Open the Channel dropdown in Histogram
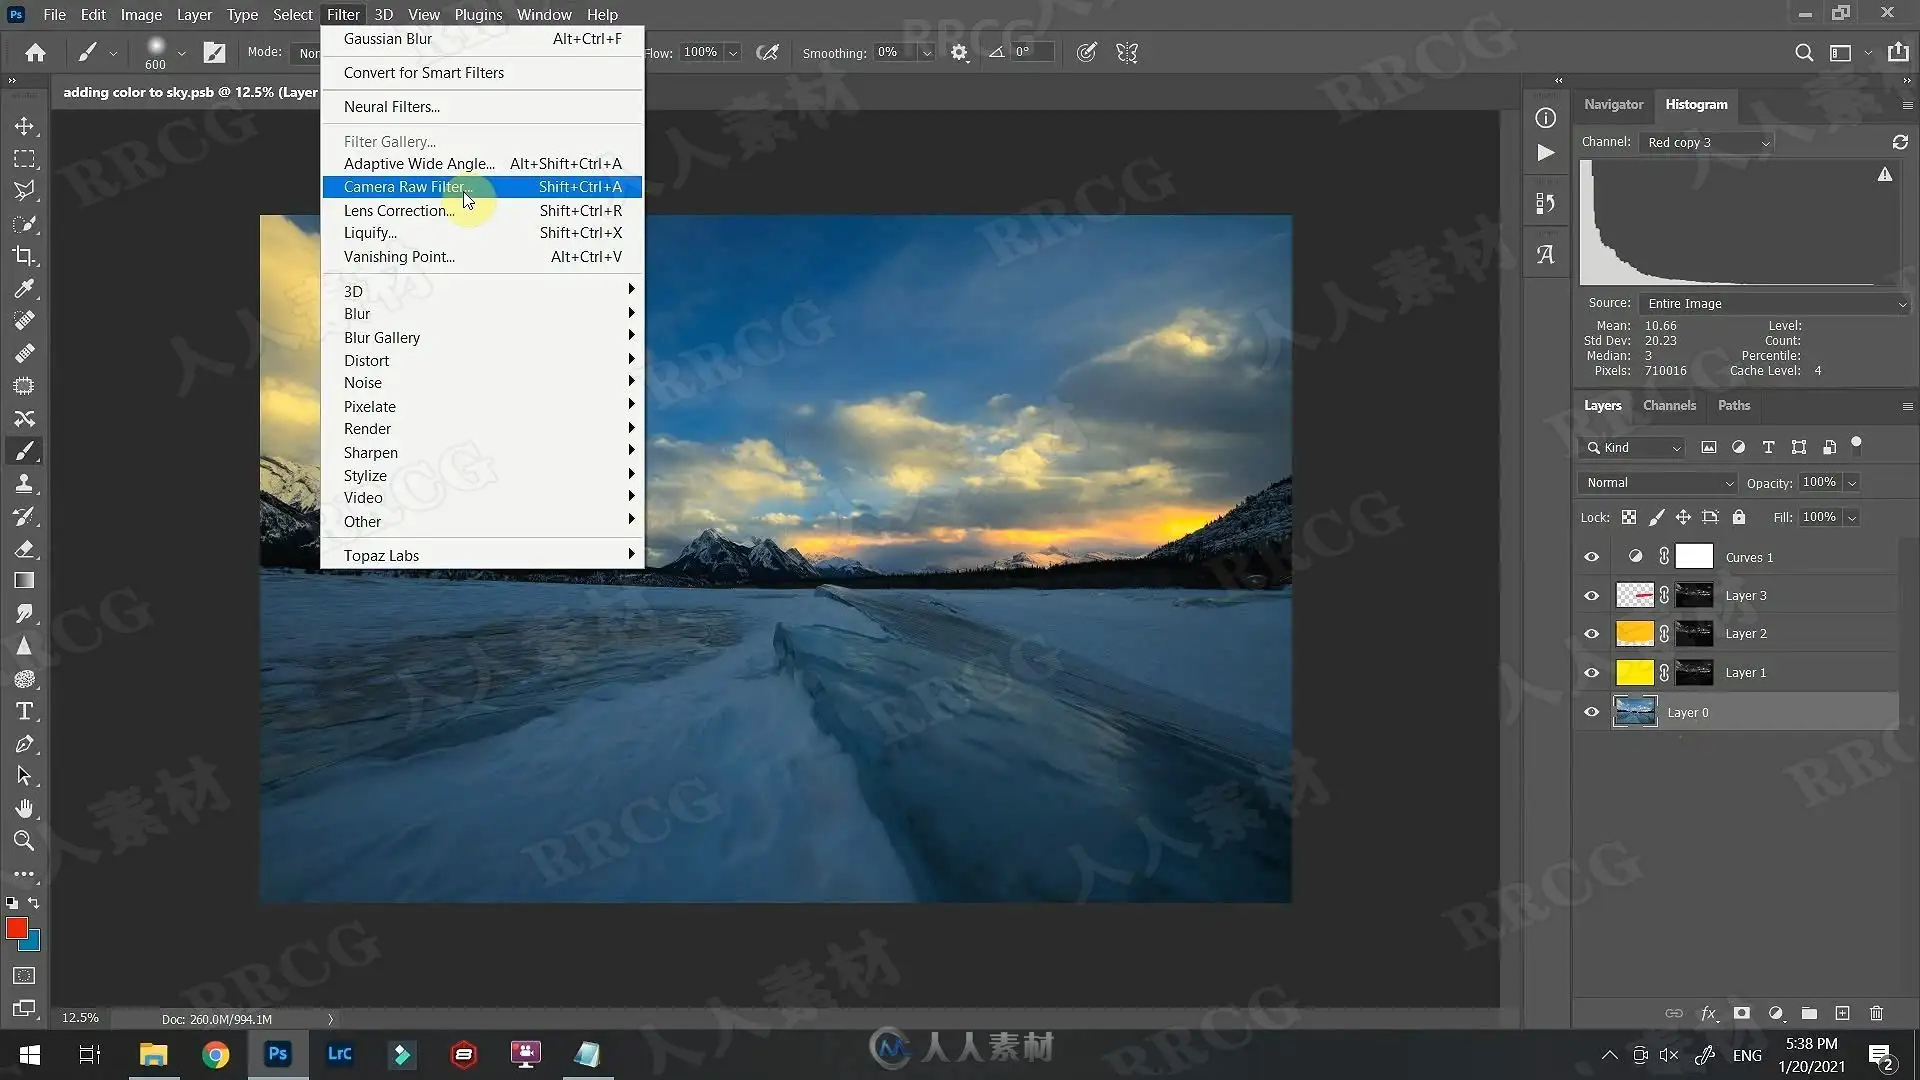 point(1707,143)
